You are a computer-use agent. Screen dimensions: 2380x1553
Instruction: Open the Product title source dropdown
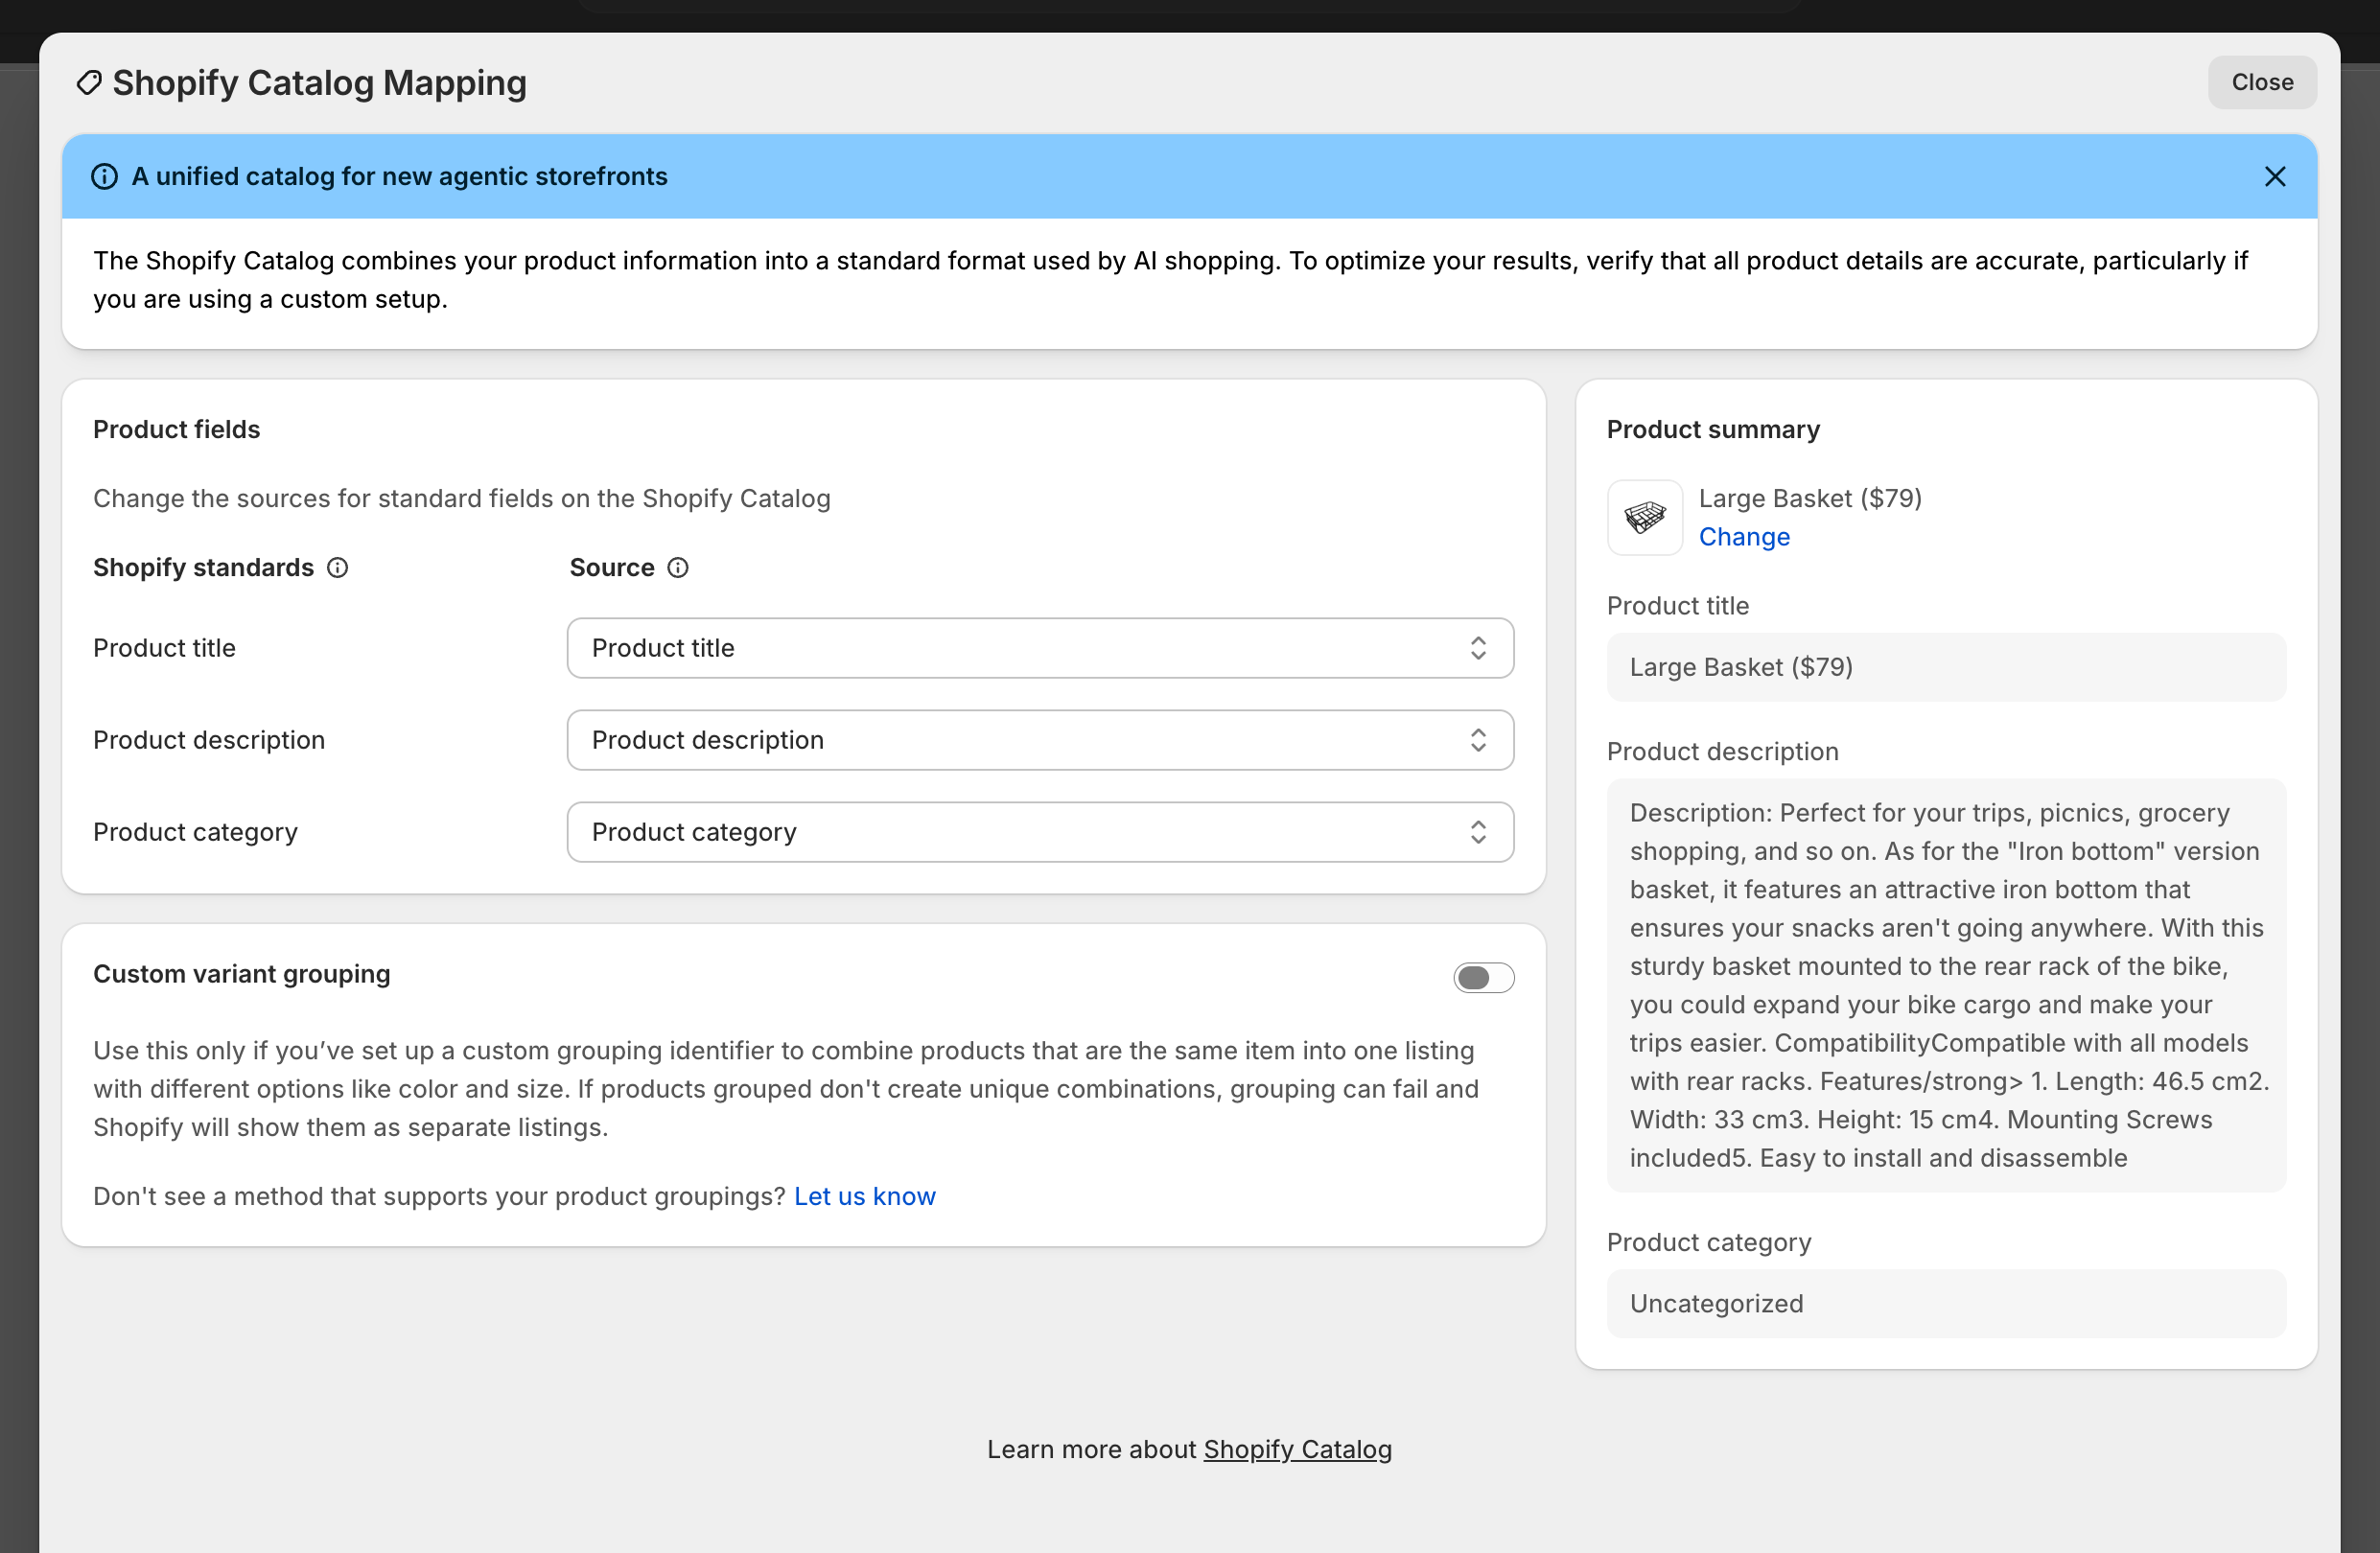click(x=1039, y=648)
